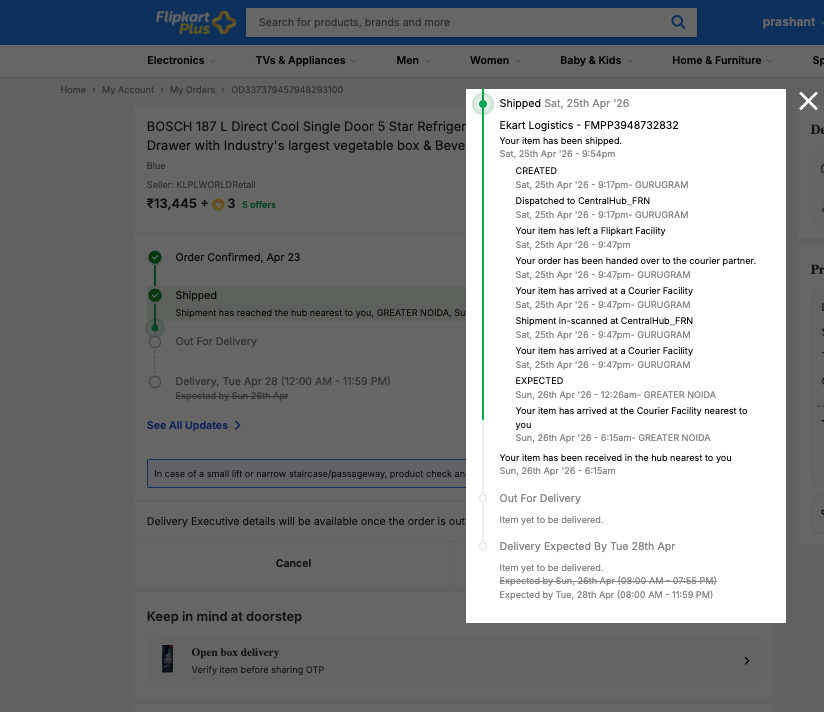Image resolution: width=824 pixels, height=712 pixels.
Task: Click the Shipped marker in the popup timeline
Action: [x=483, y=104]
